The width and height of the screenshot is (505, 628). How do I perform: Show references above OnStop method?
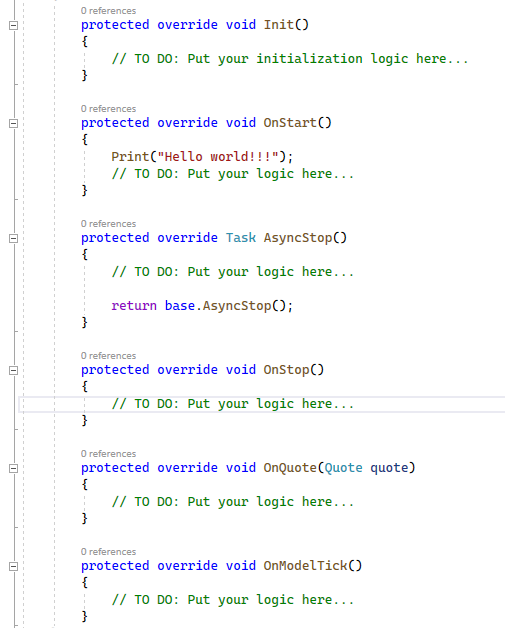tap(108, 356)
